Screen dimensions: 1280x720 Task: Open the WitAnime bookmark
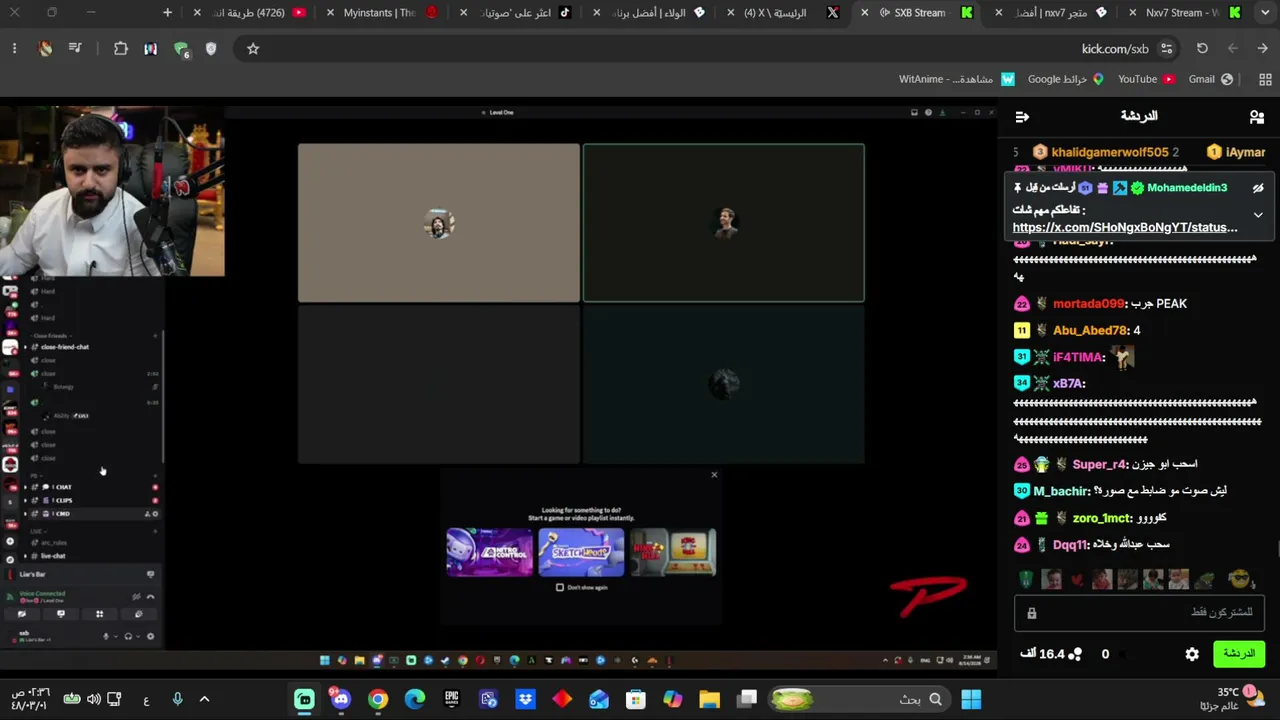[957, 79]
